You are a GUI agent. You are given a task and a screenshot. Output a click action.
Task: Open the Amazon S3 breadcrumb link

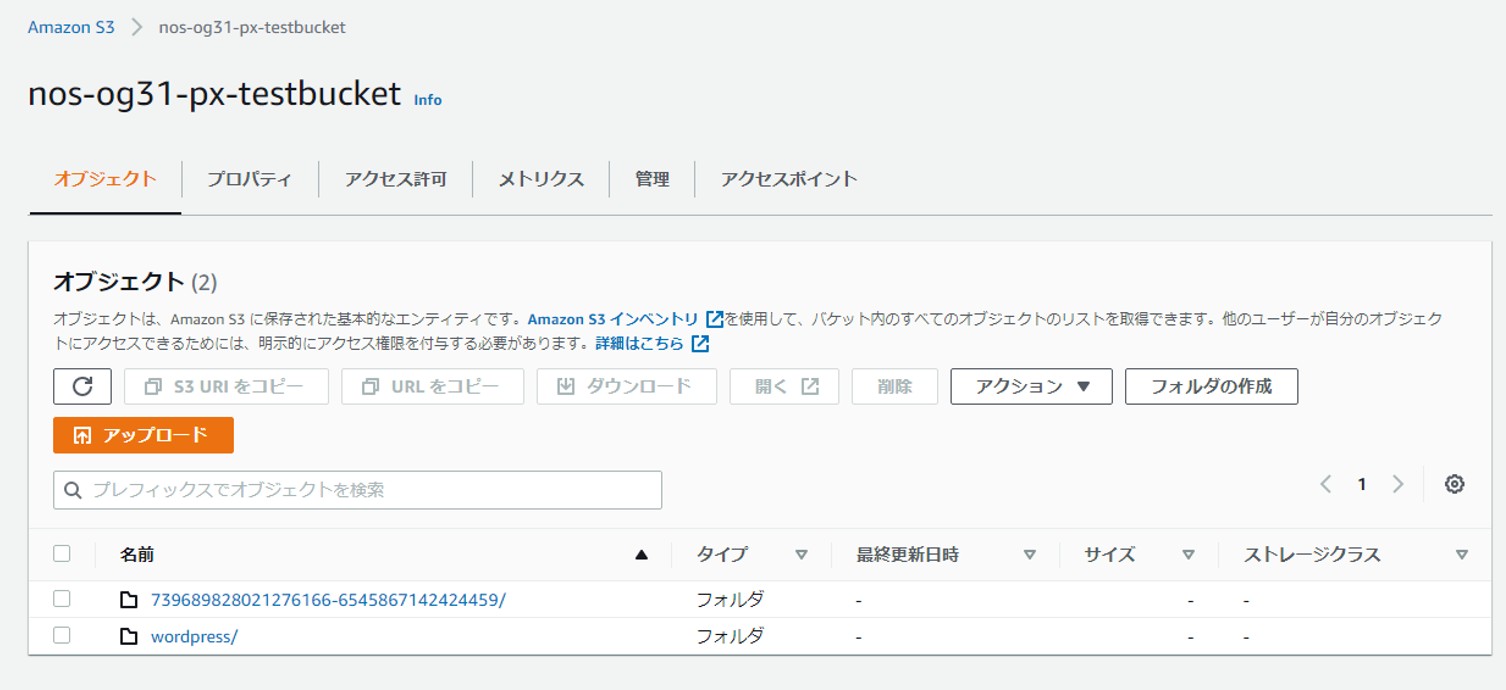tap(71, 27)
